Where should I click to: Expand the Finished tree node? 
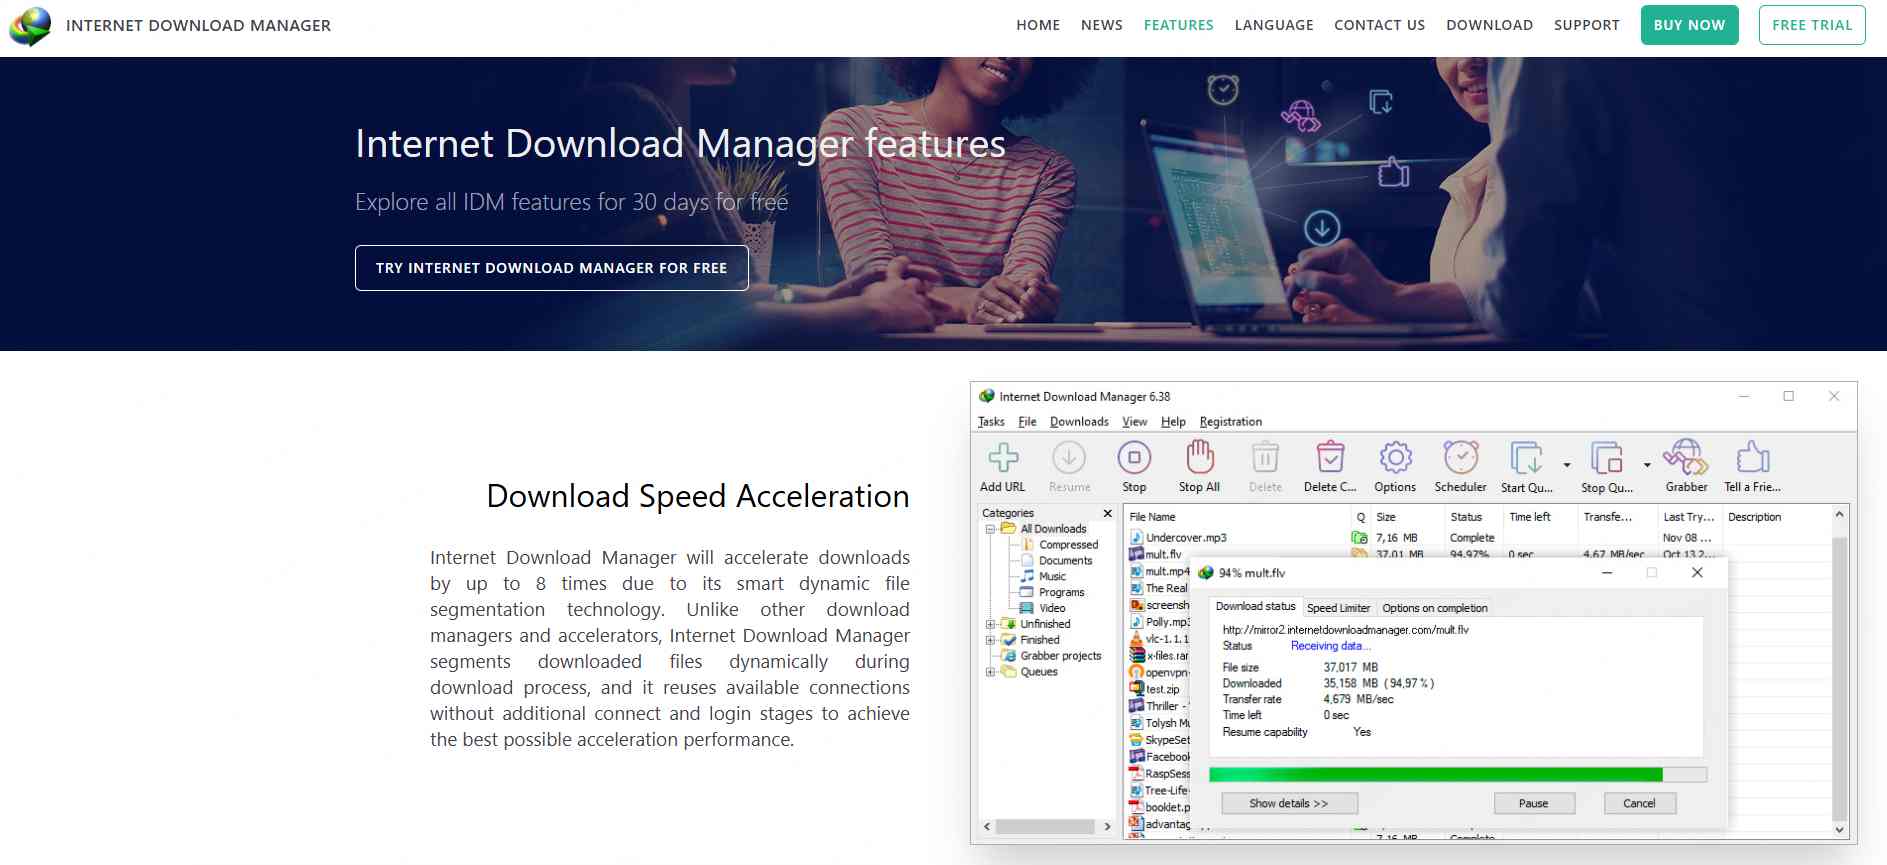click(990, 640)
